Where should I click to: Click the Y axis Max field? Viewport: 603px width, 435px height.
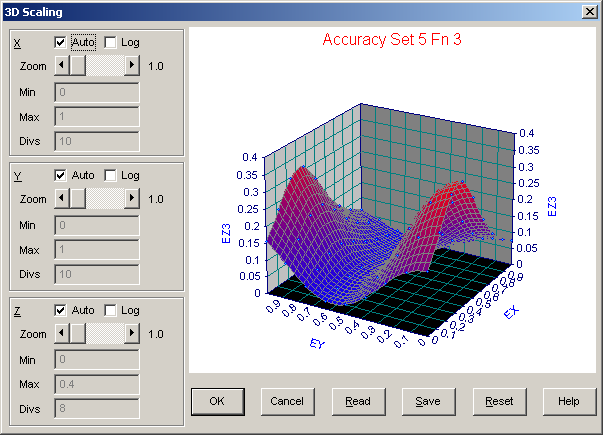[97, 250]
